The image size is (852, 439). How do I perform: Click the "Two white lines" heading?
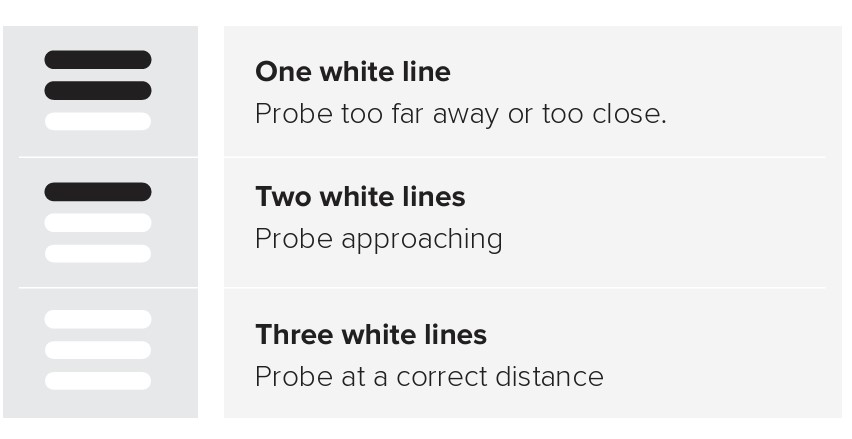(x=360, y=197)
